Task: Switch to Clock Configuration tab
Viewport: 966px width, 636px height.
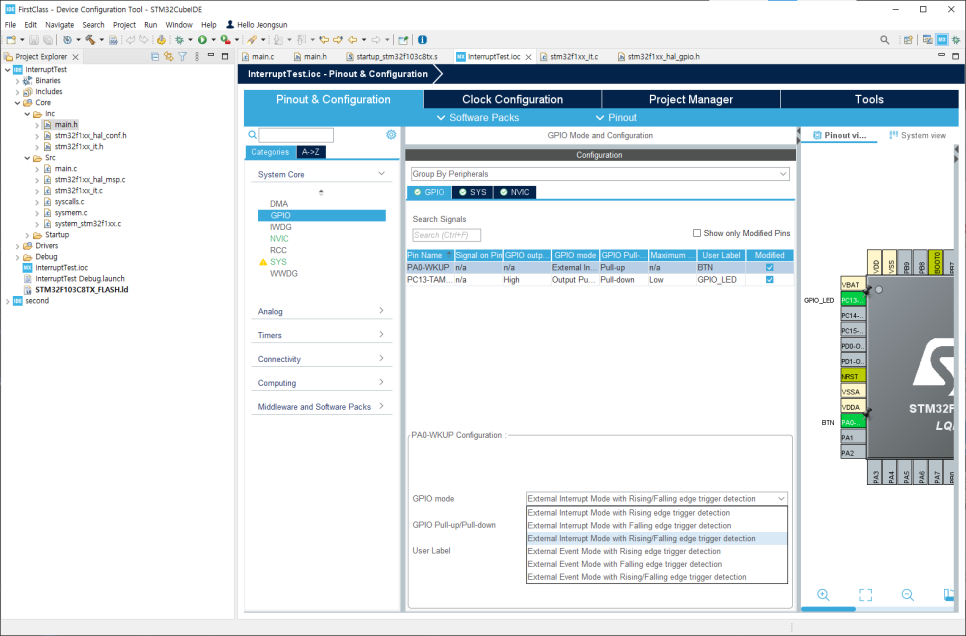Action: tap(513, 99)
